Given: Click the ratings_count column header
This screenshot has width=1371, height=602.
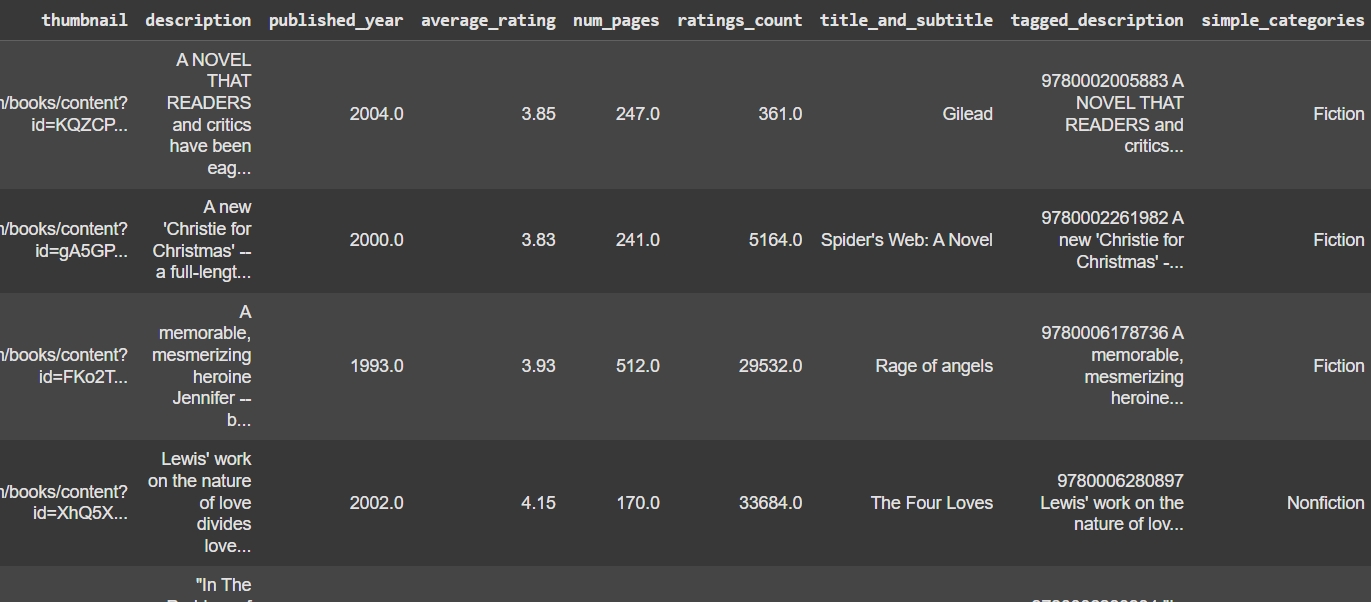Looking at the screenshot, I should tap(739, 20).
